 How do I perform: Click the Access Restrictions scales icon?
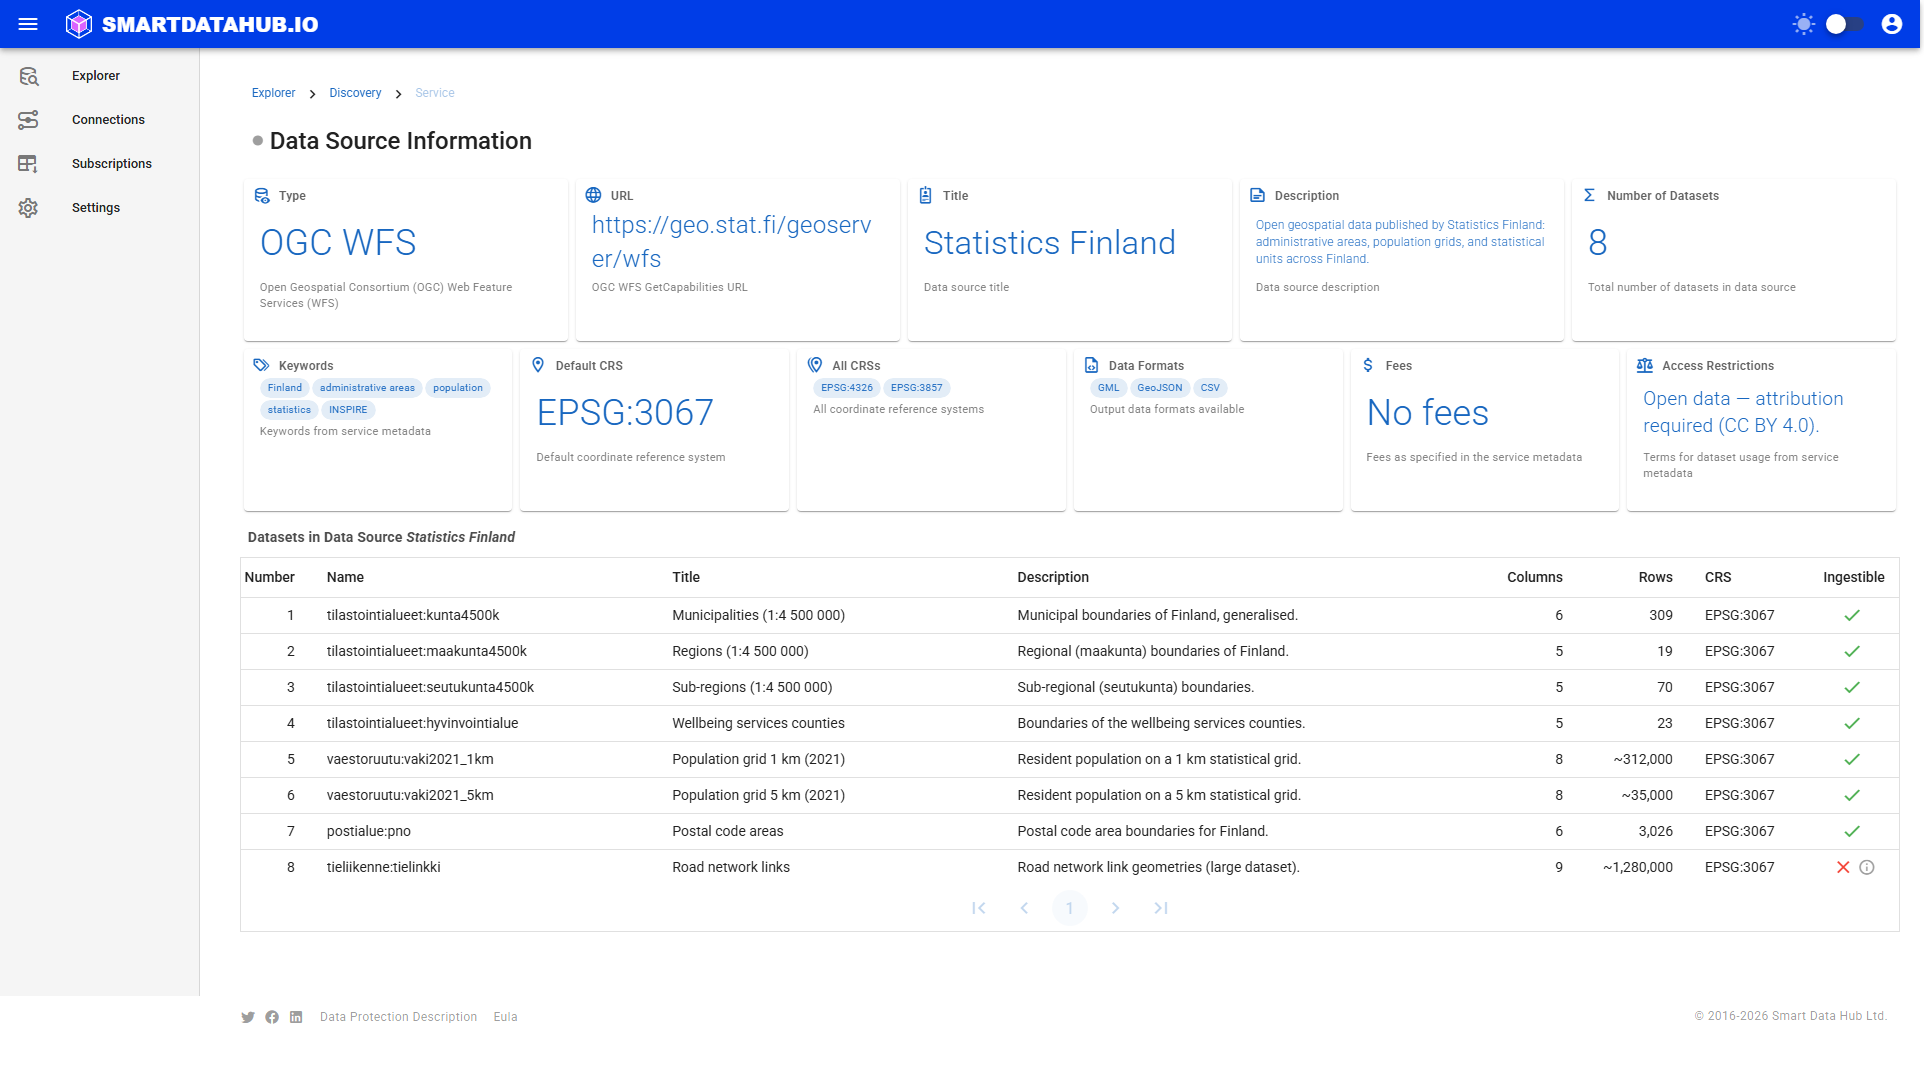(1644, 365)
